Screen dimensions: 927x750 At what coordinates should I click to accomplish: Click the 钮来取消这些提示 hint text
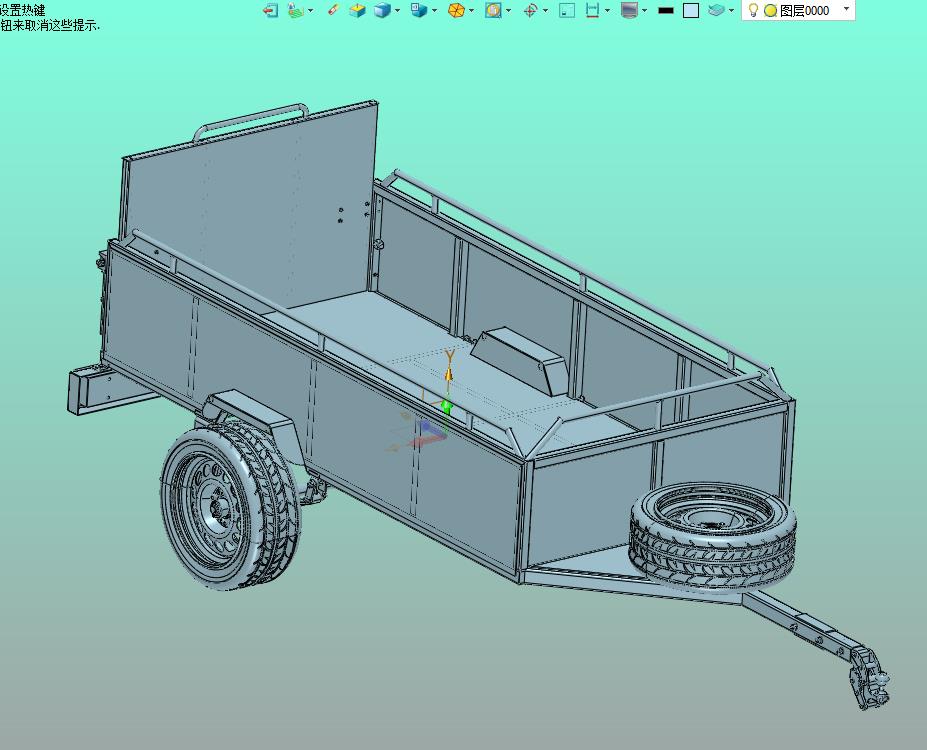tap(50, 25)
